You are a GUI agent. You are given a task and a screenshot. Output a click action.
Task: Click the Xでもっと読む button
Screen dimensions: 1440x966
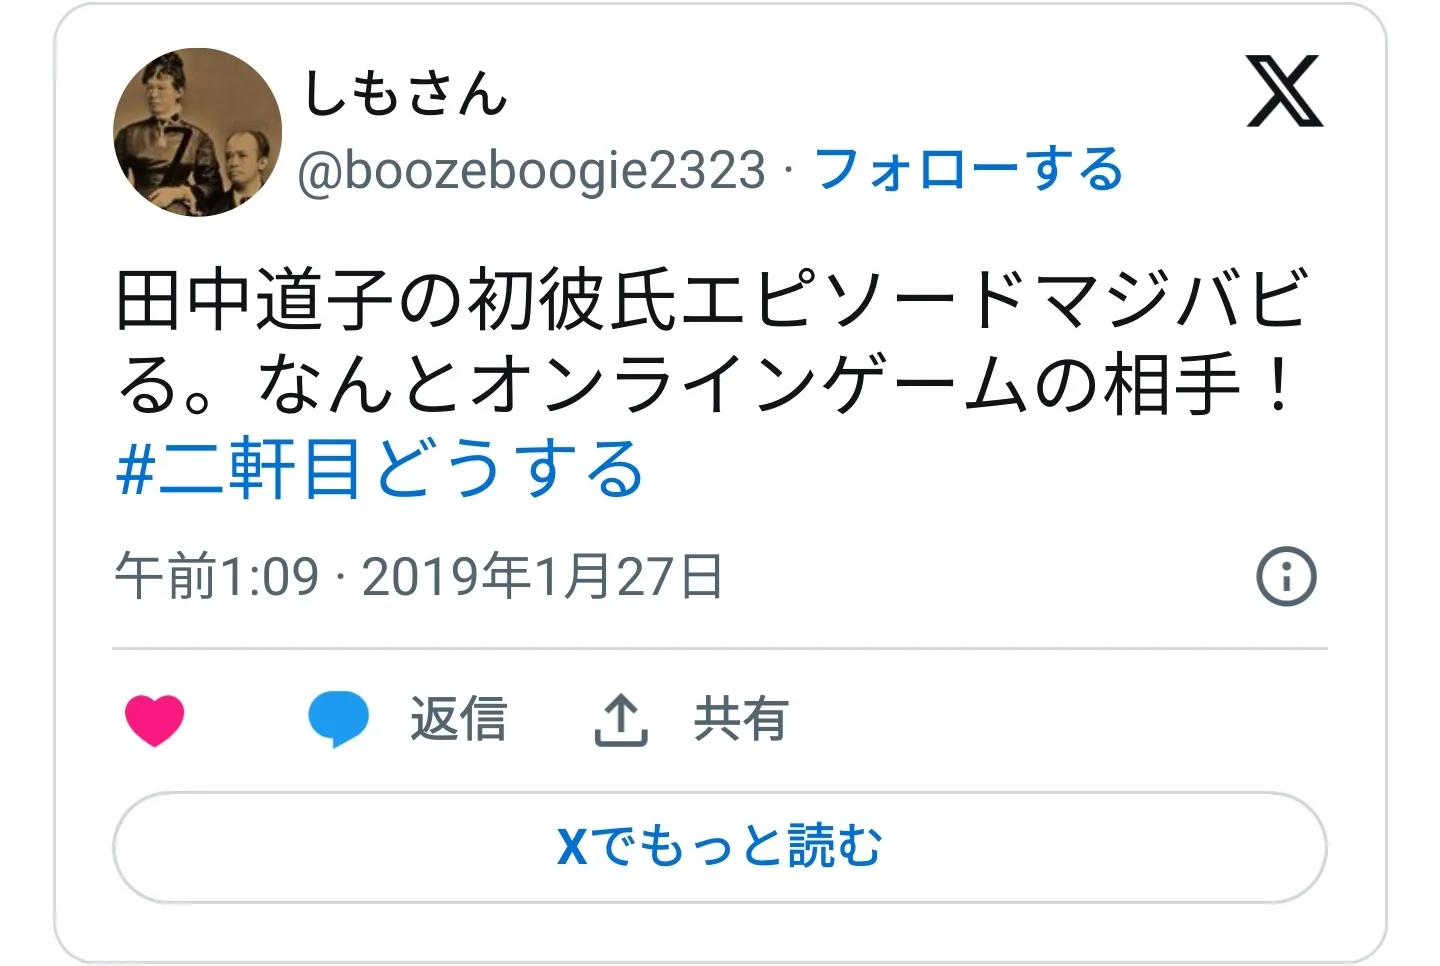[720, 847]
